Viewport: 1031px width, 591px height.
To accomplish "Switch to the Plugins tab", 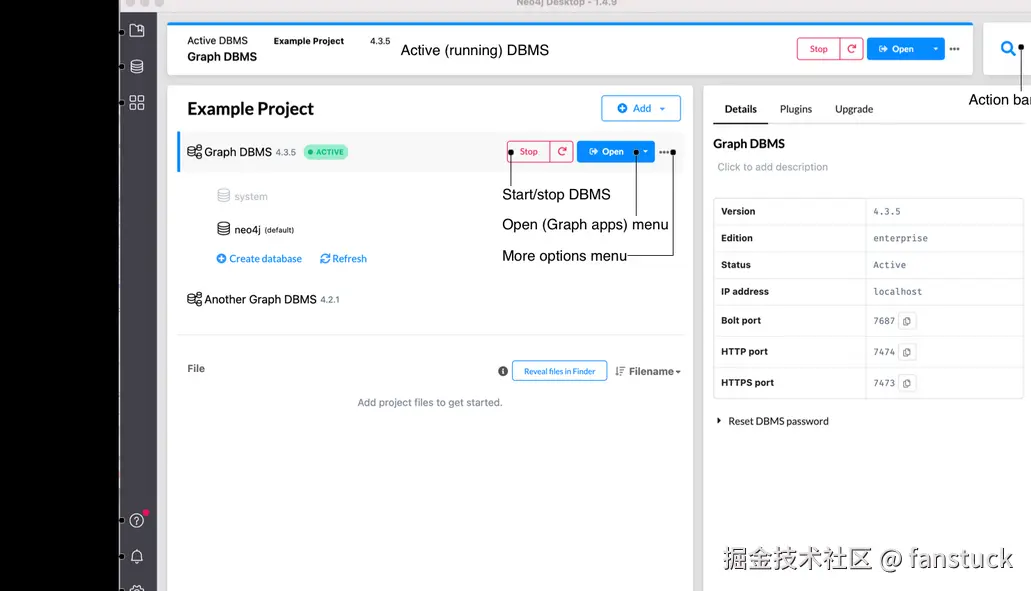I will click(796, 109).
